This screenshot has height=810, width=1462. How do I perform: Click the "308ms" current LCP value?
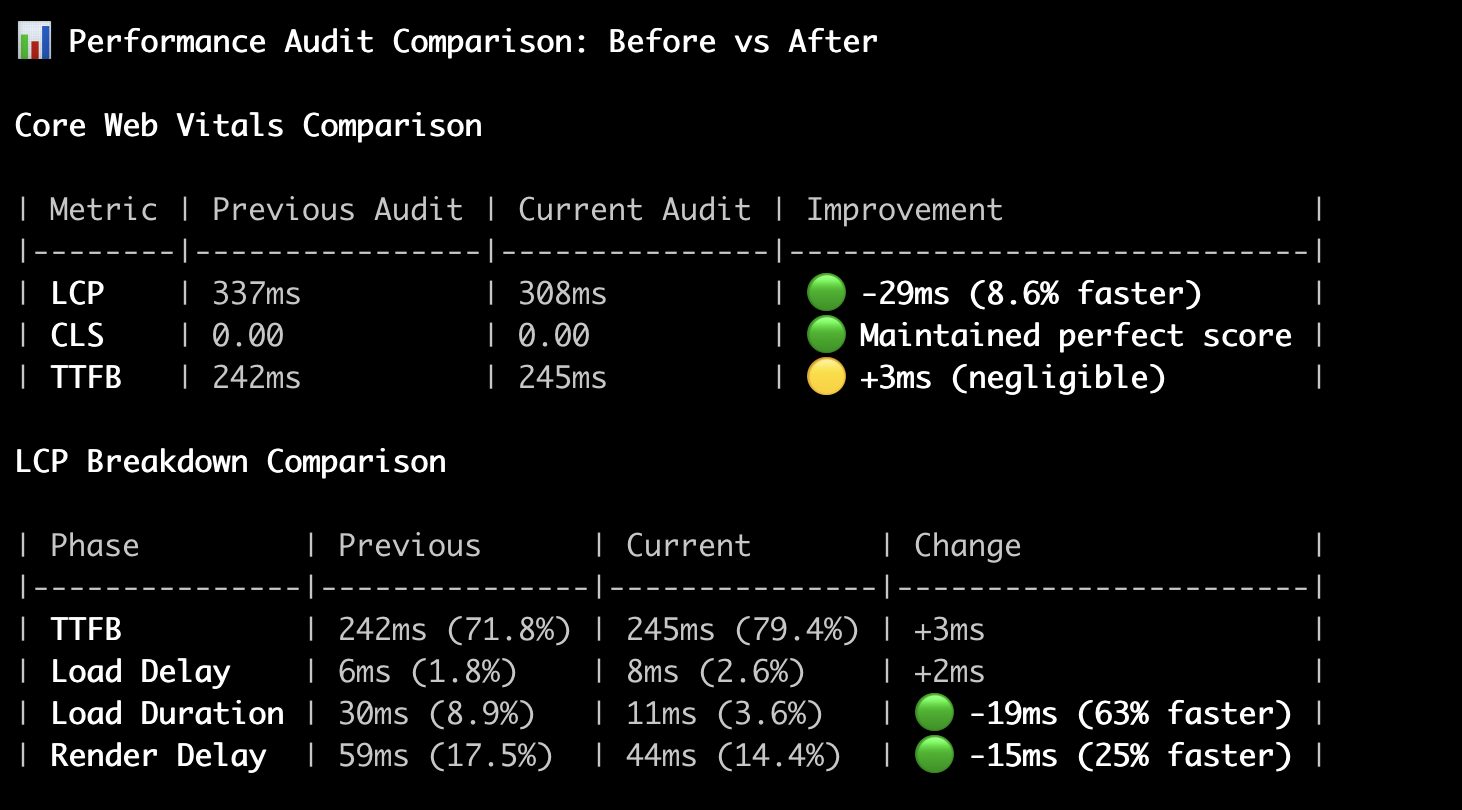point(562,294)
